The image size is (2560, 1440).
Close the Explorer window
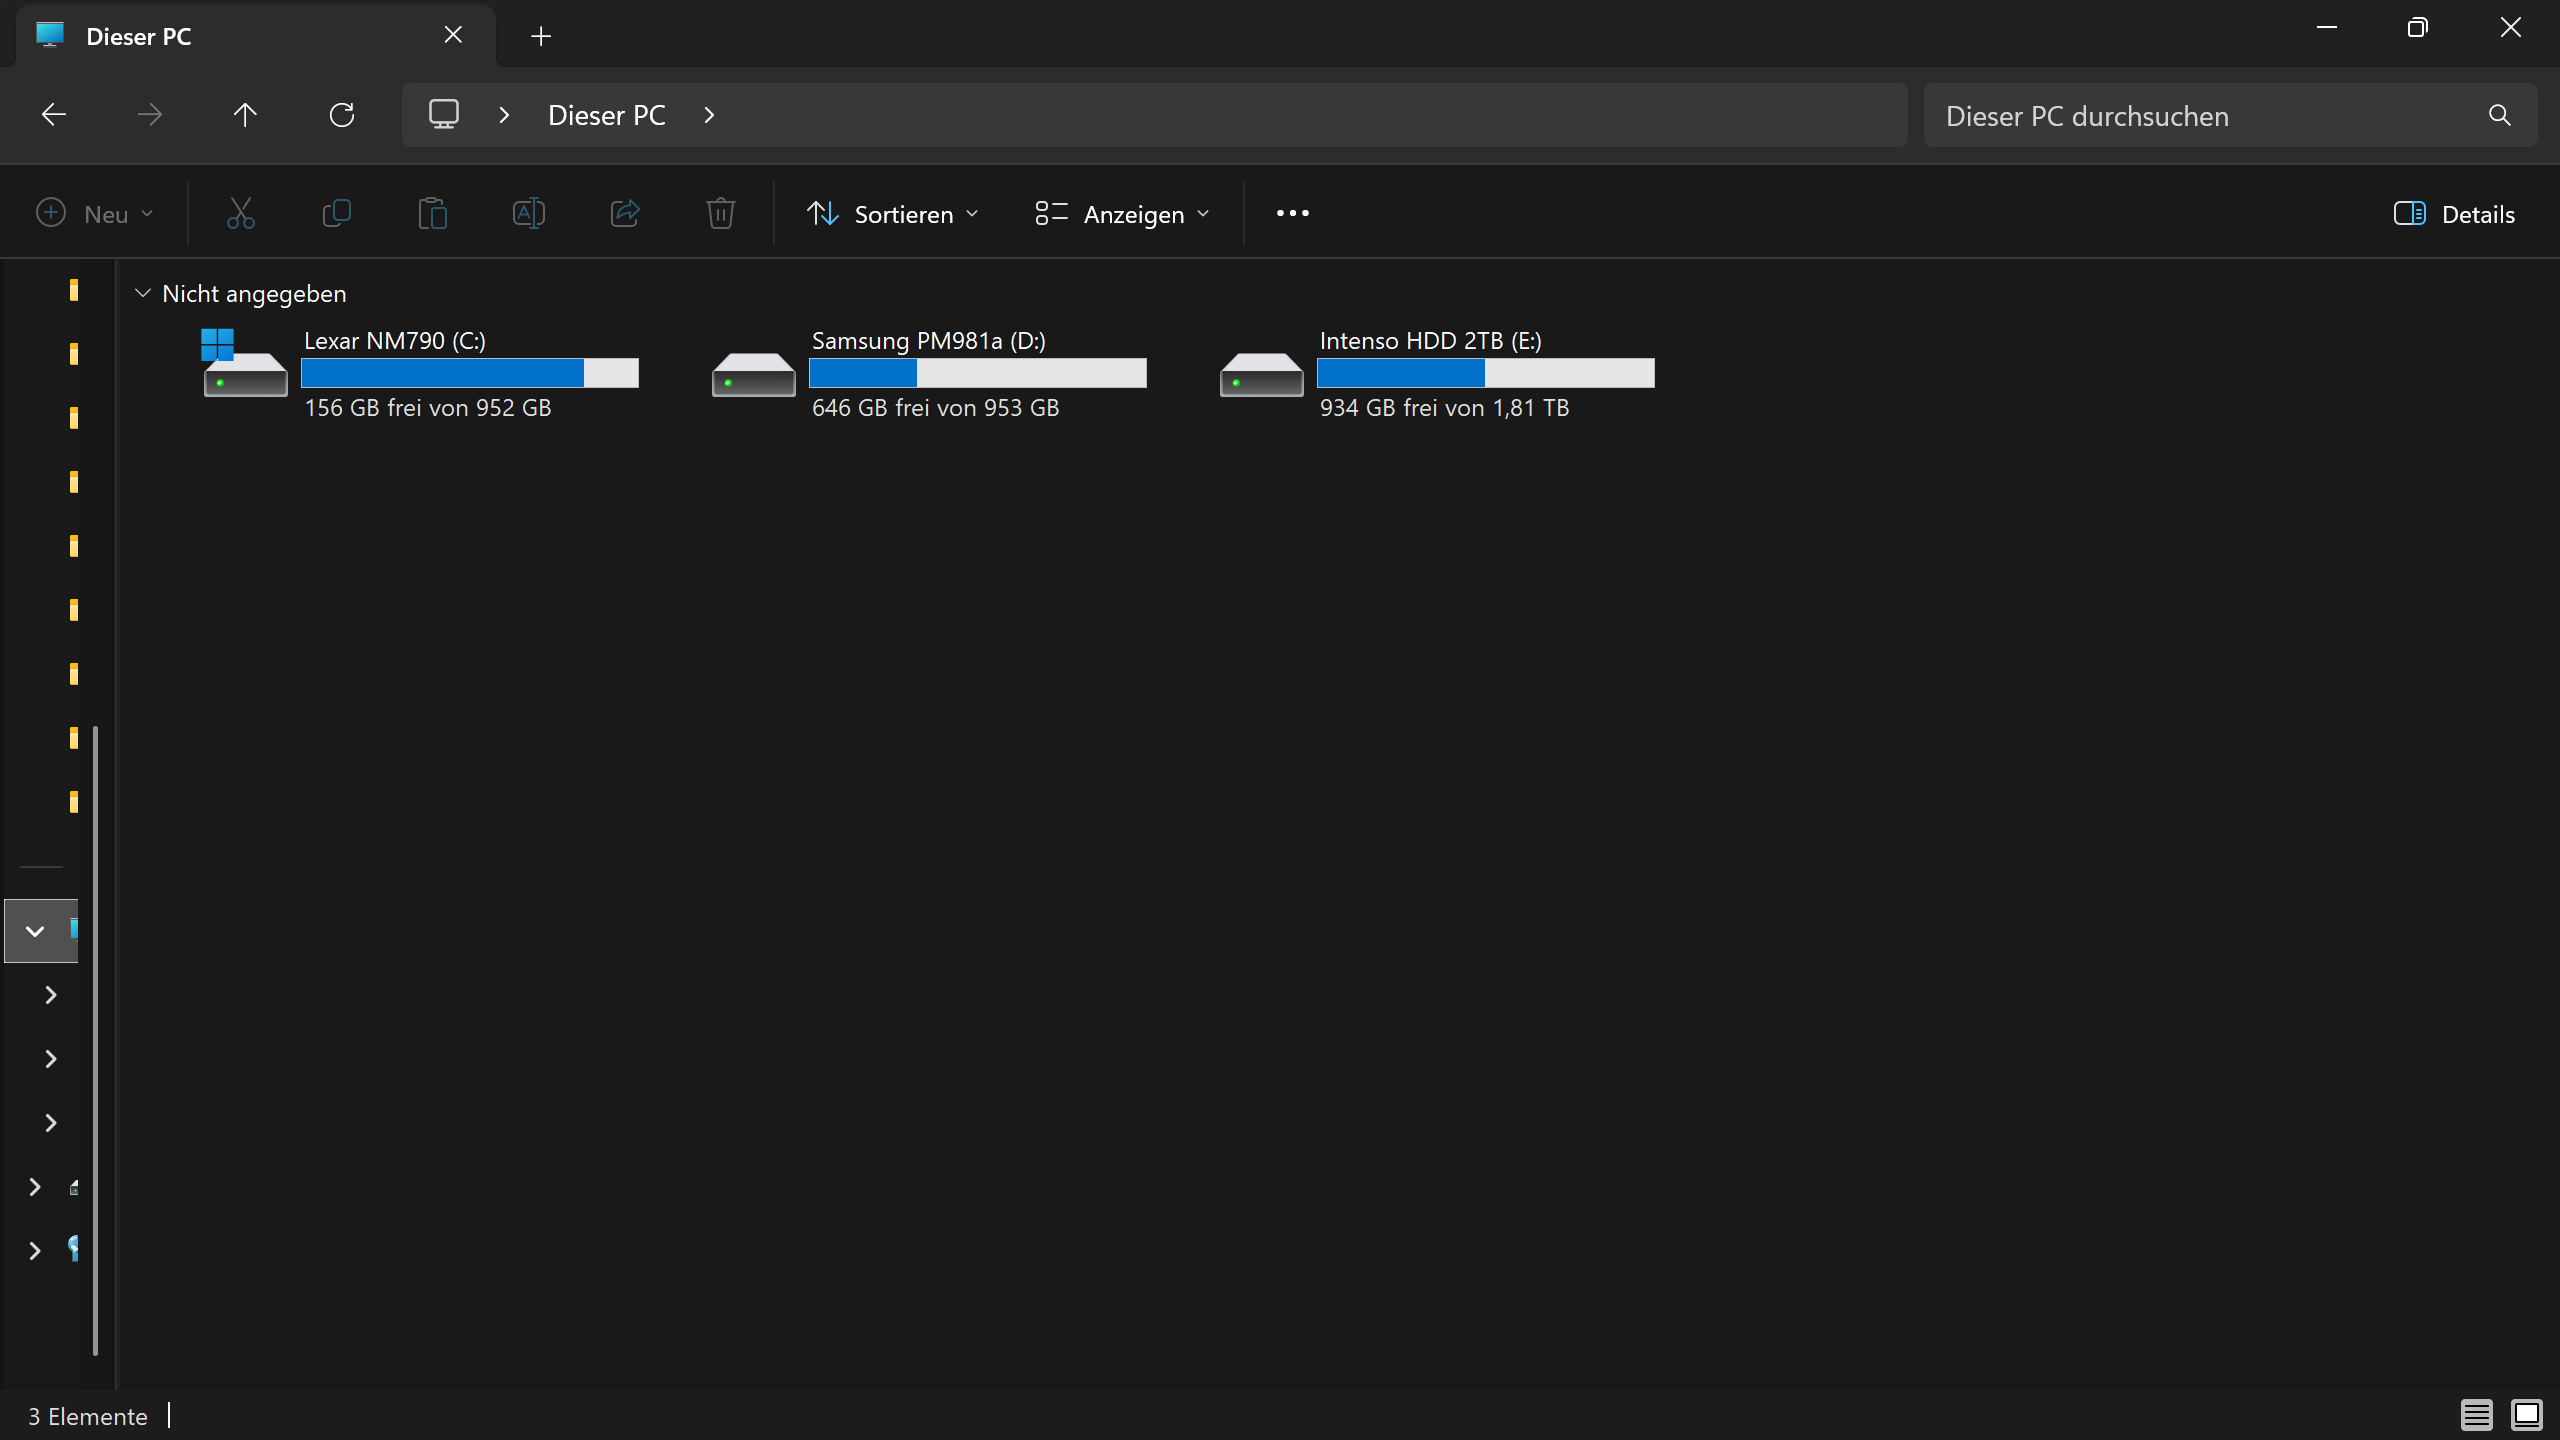pos(2511,28)
